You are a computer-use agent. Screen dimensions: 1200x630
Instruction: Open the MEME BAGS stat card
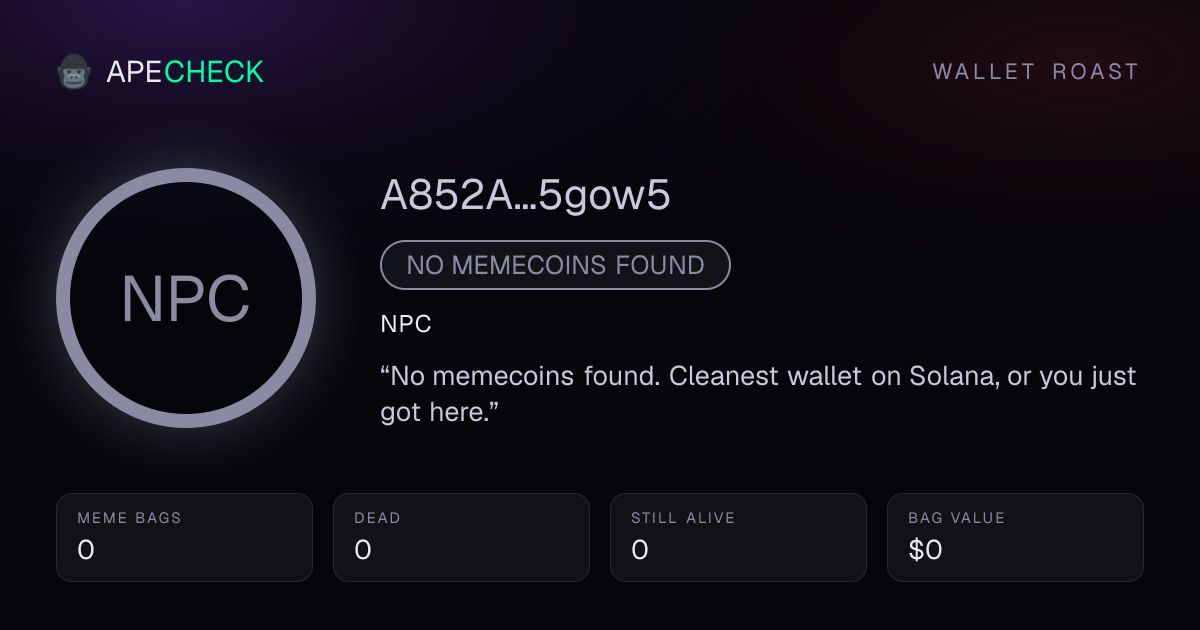tap(184, 537)
